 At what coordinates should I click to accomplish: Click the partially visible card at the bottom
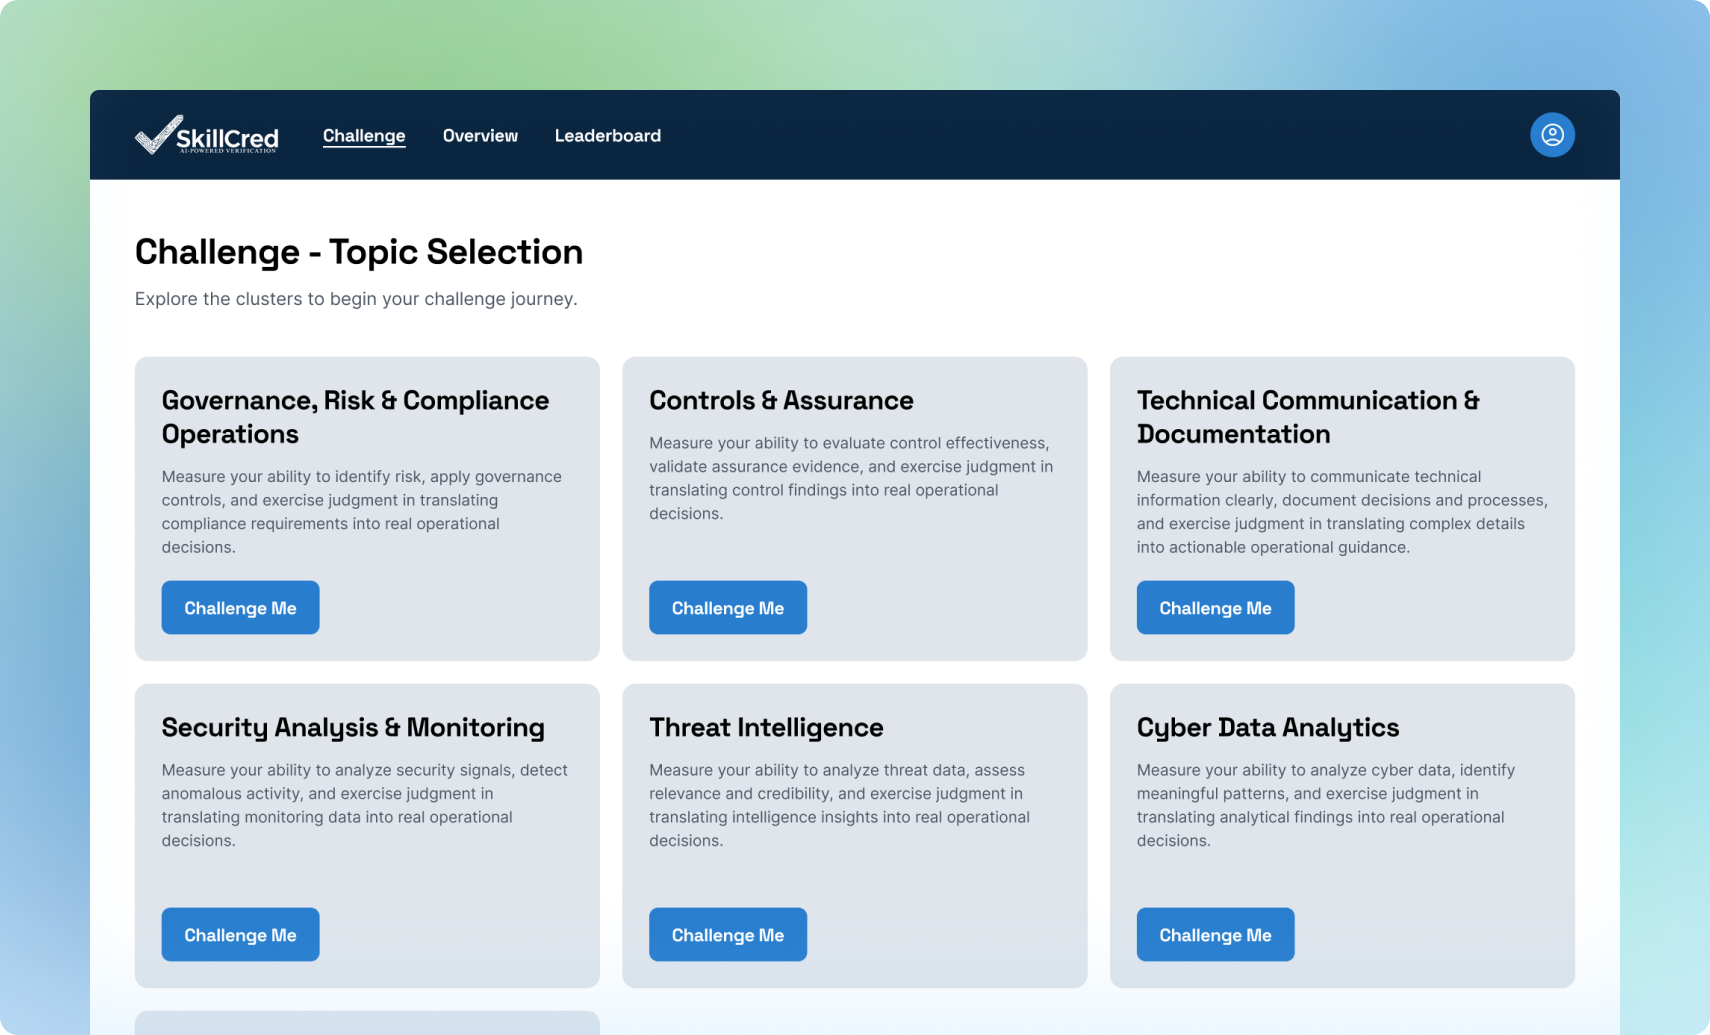click(367, 1023)
